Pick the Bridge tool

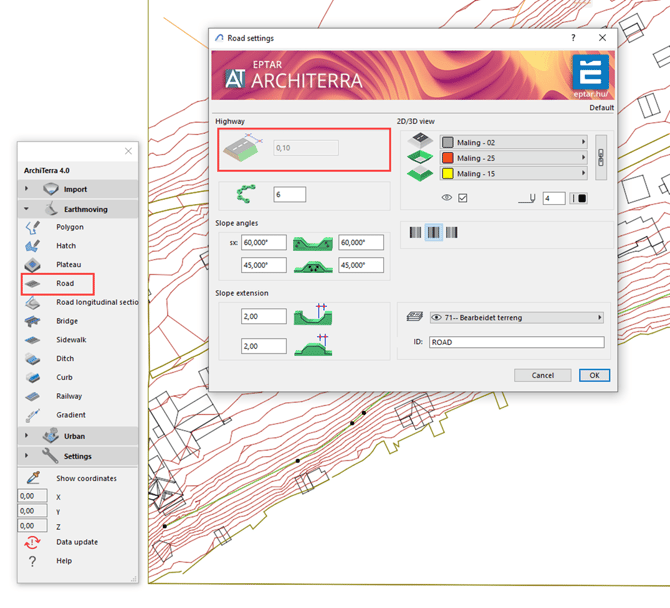coord(67,321)
